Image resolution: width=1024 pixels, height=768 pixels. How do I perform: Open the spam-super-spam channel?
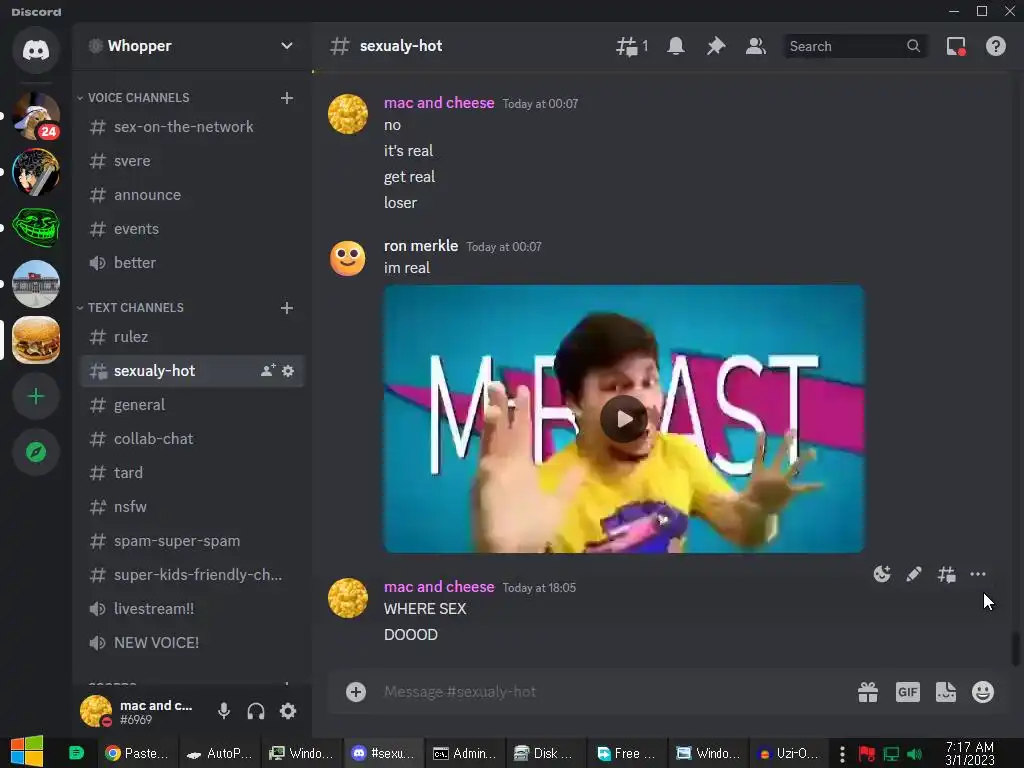[192, 541]
